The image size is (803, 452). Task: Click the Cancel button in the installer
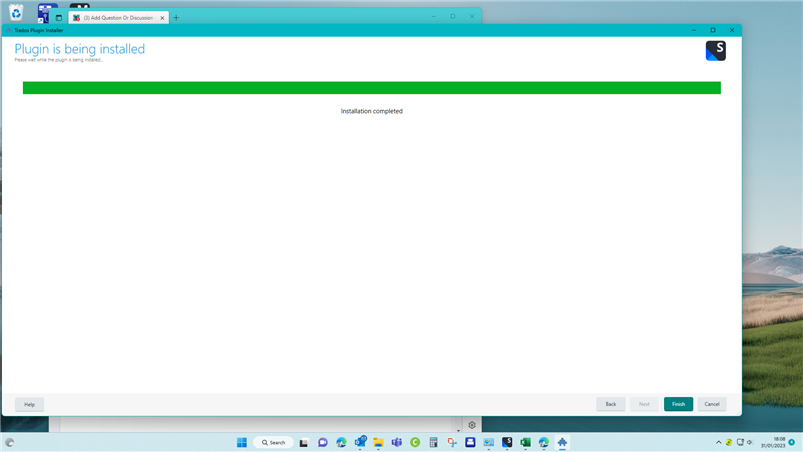(x=712, y=404)
